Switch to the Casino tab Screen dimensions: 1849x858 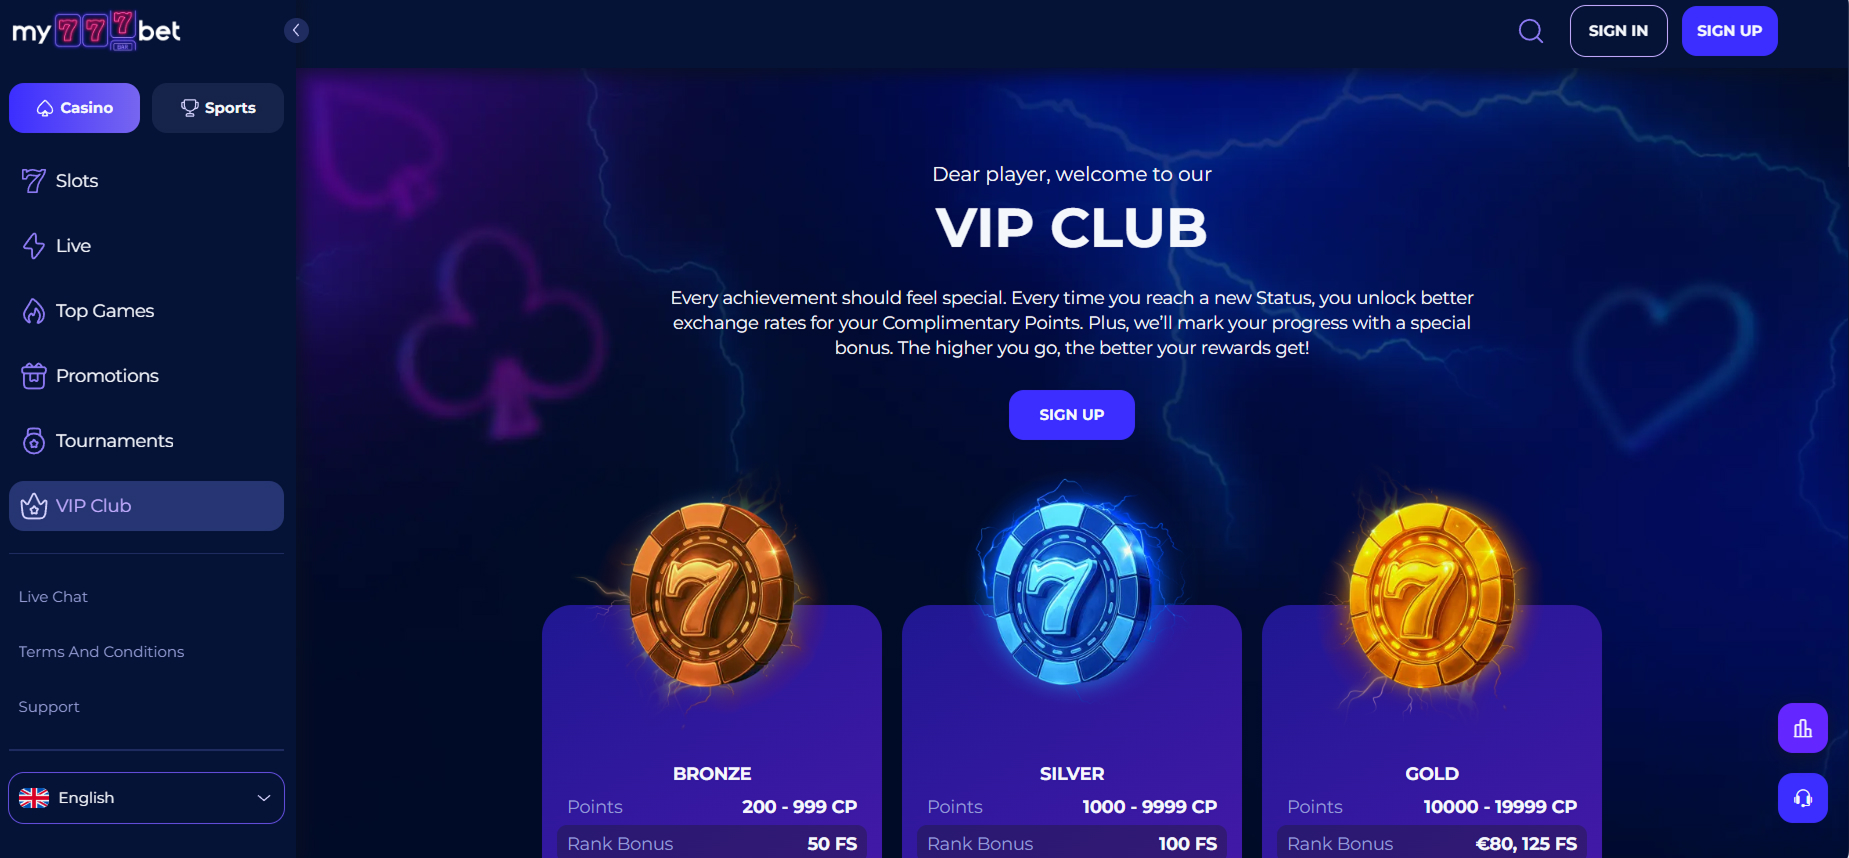(74, 108)
